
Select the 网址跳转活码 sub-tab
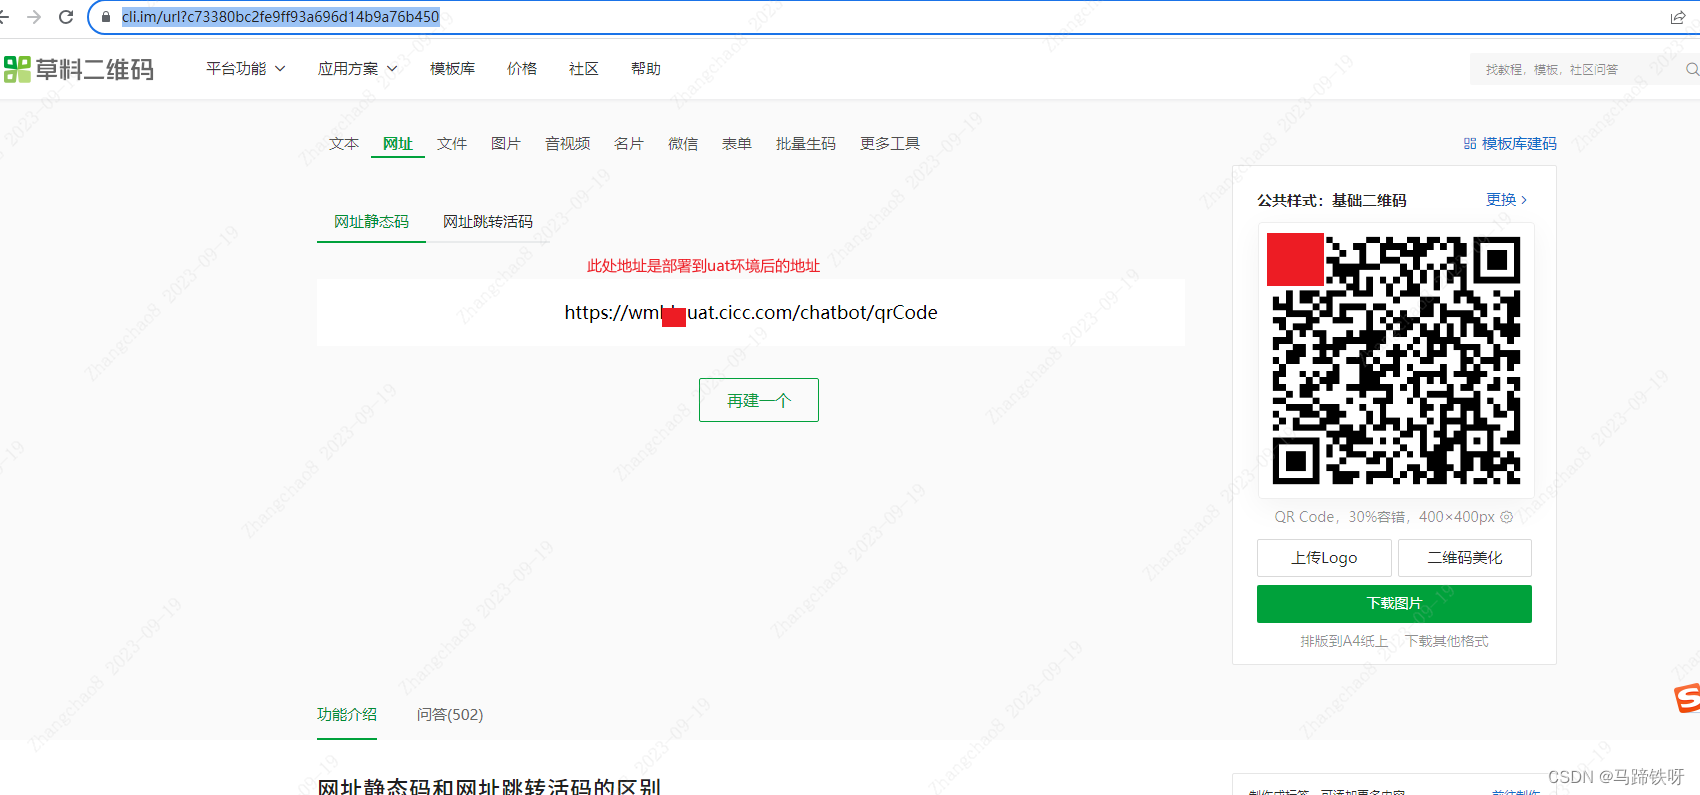(x=488, y=222)
